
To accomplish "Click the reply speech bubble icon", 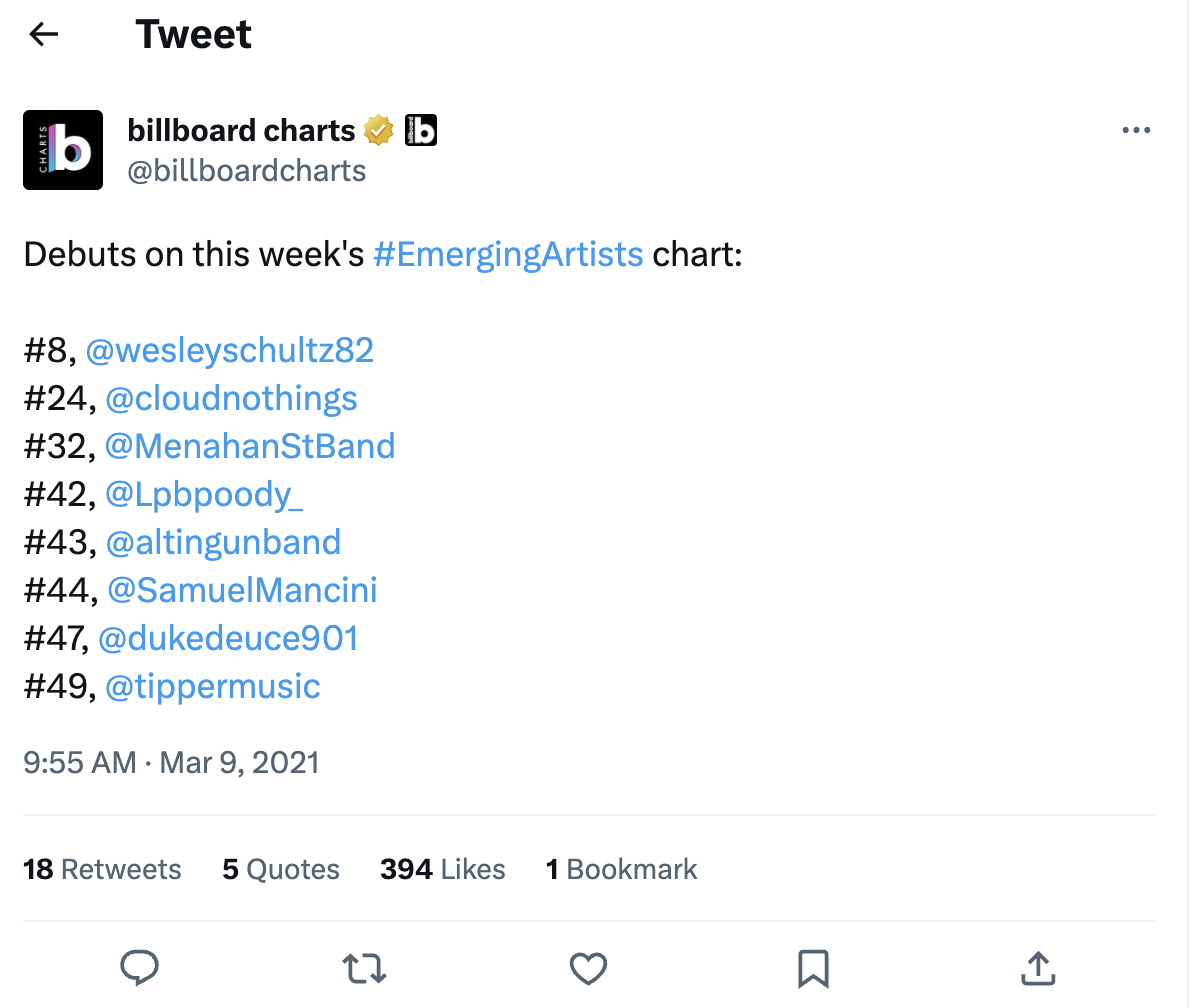I will coord(140,968).
